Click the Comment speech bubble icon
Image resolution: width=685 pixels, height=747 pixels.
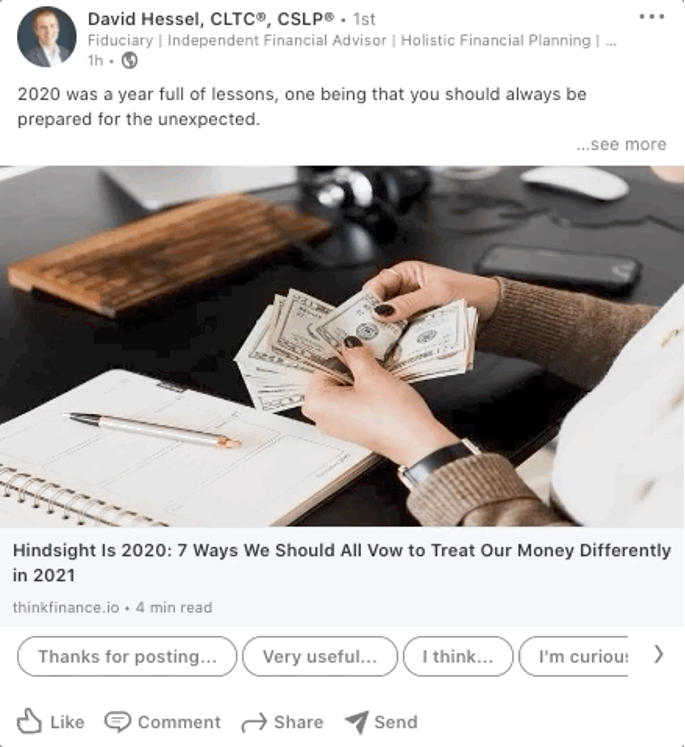pyautogui.click(x=117, y=722)
